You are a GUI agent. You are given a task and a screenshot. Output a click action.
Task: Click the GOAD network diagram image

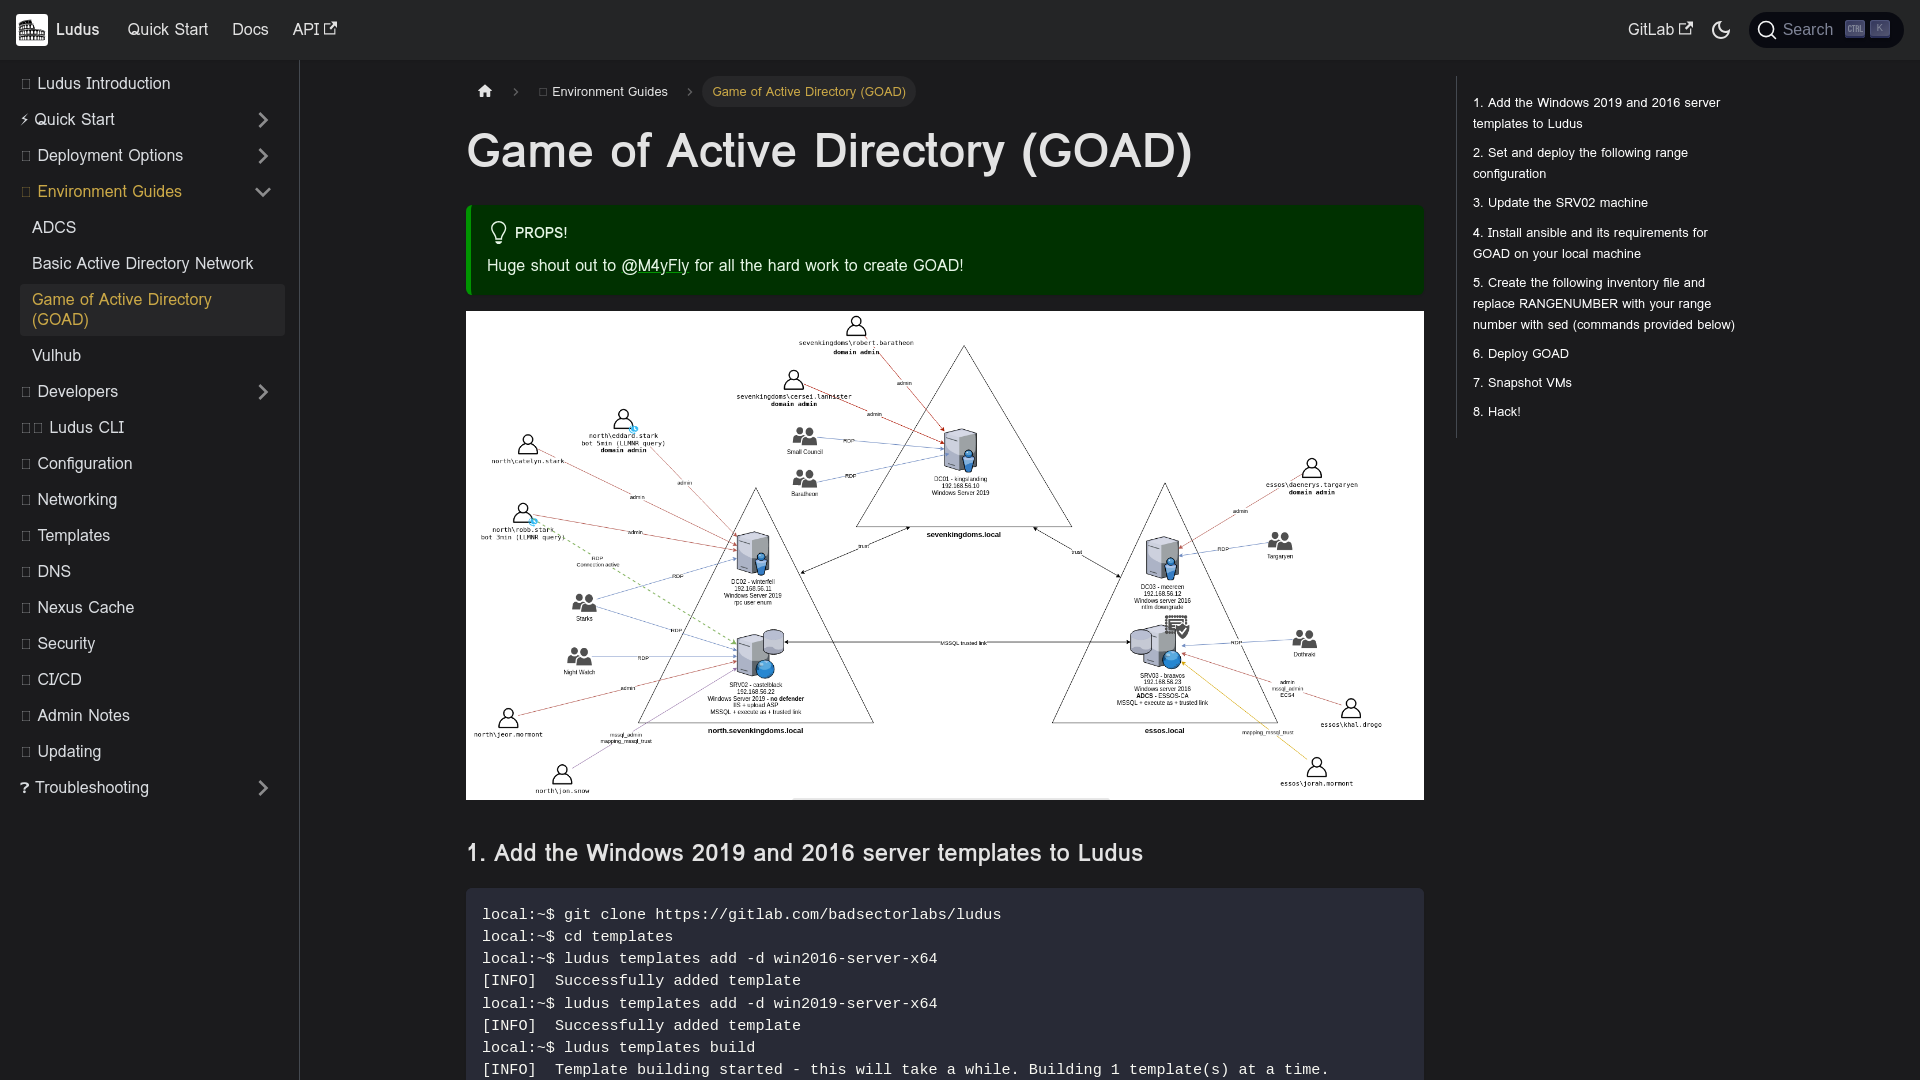coord(945,555)
